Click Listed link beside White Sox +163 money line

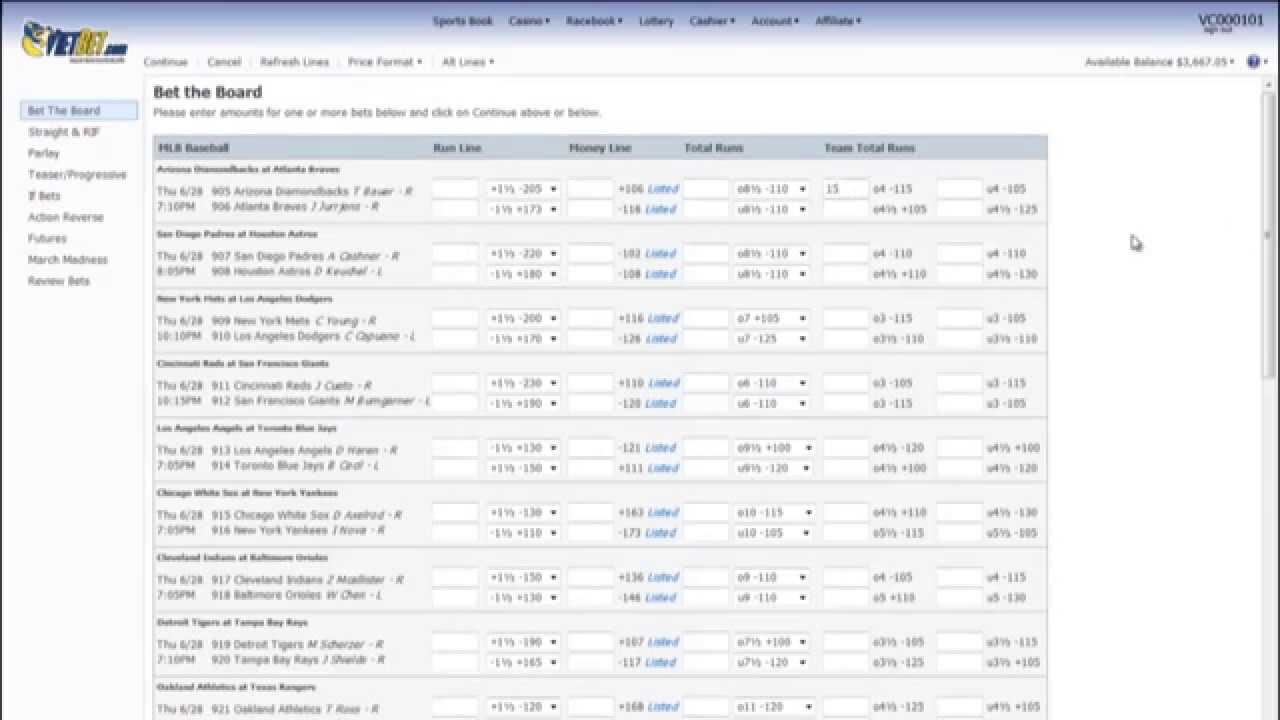(x=663, y=513)
